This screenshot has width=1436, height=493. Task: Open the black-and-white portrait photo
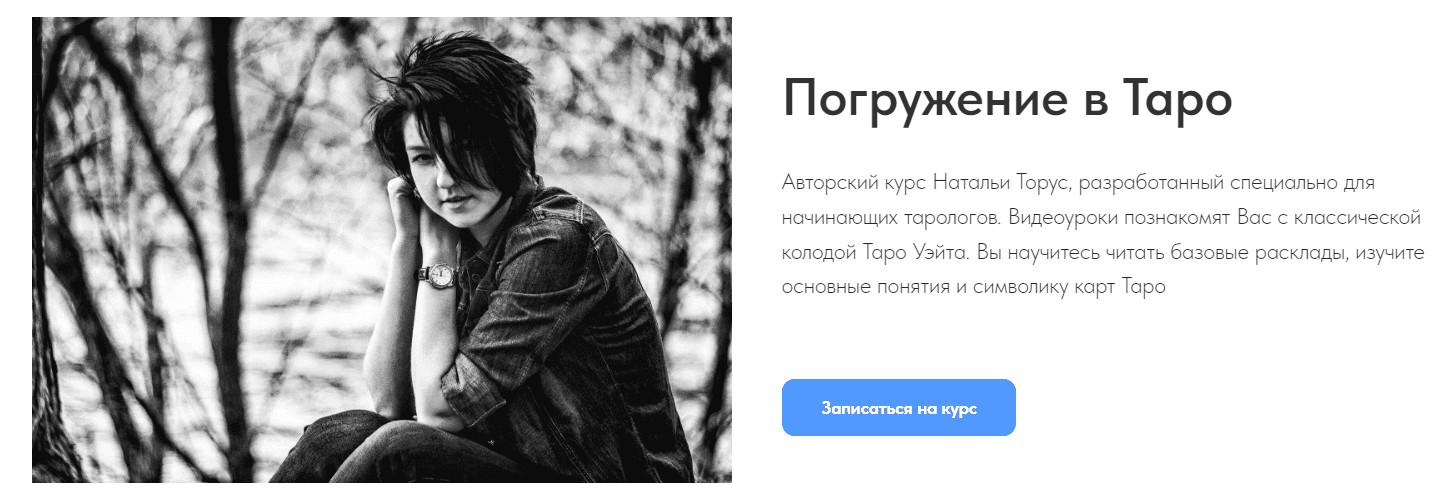pyautogui.click(x=382, y=250)
